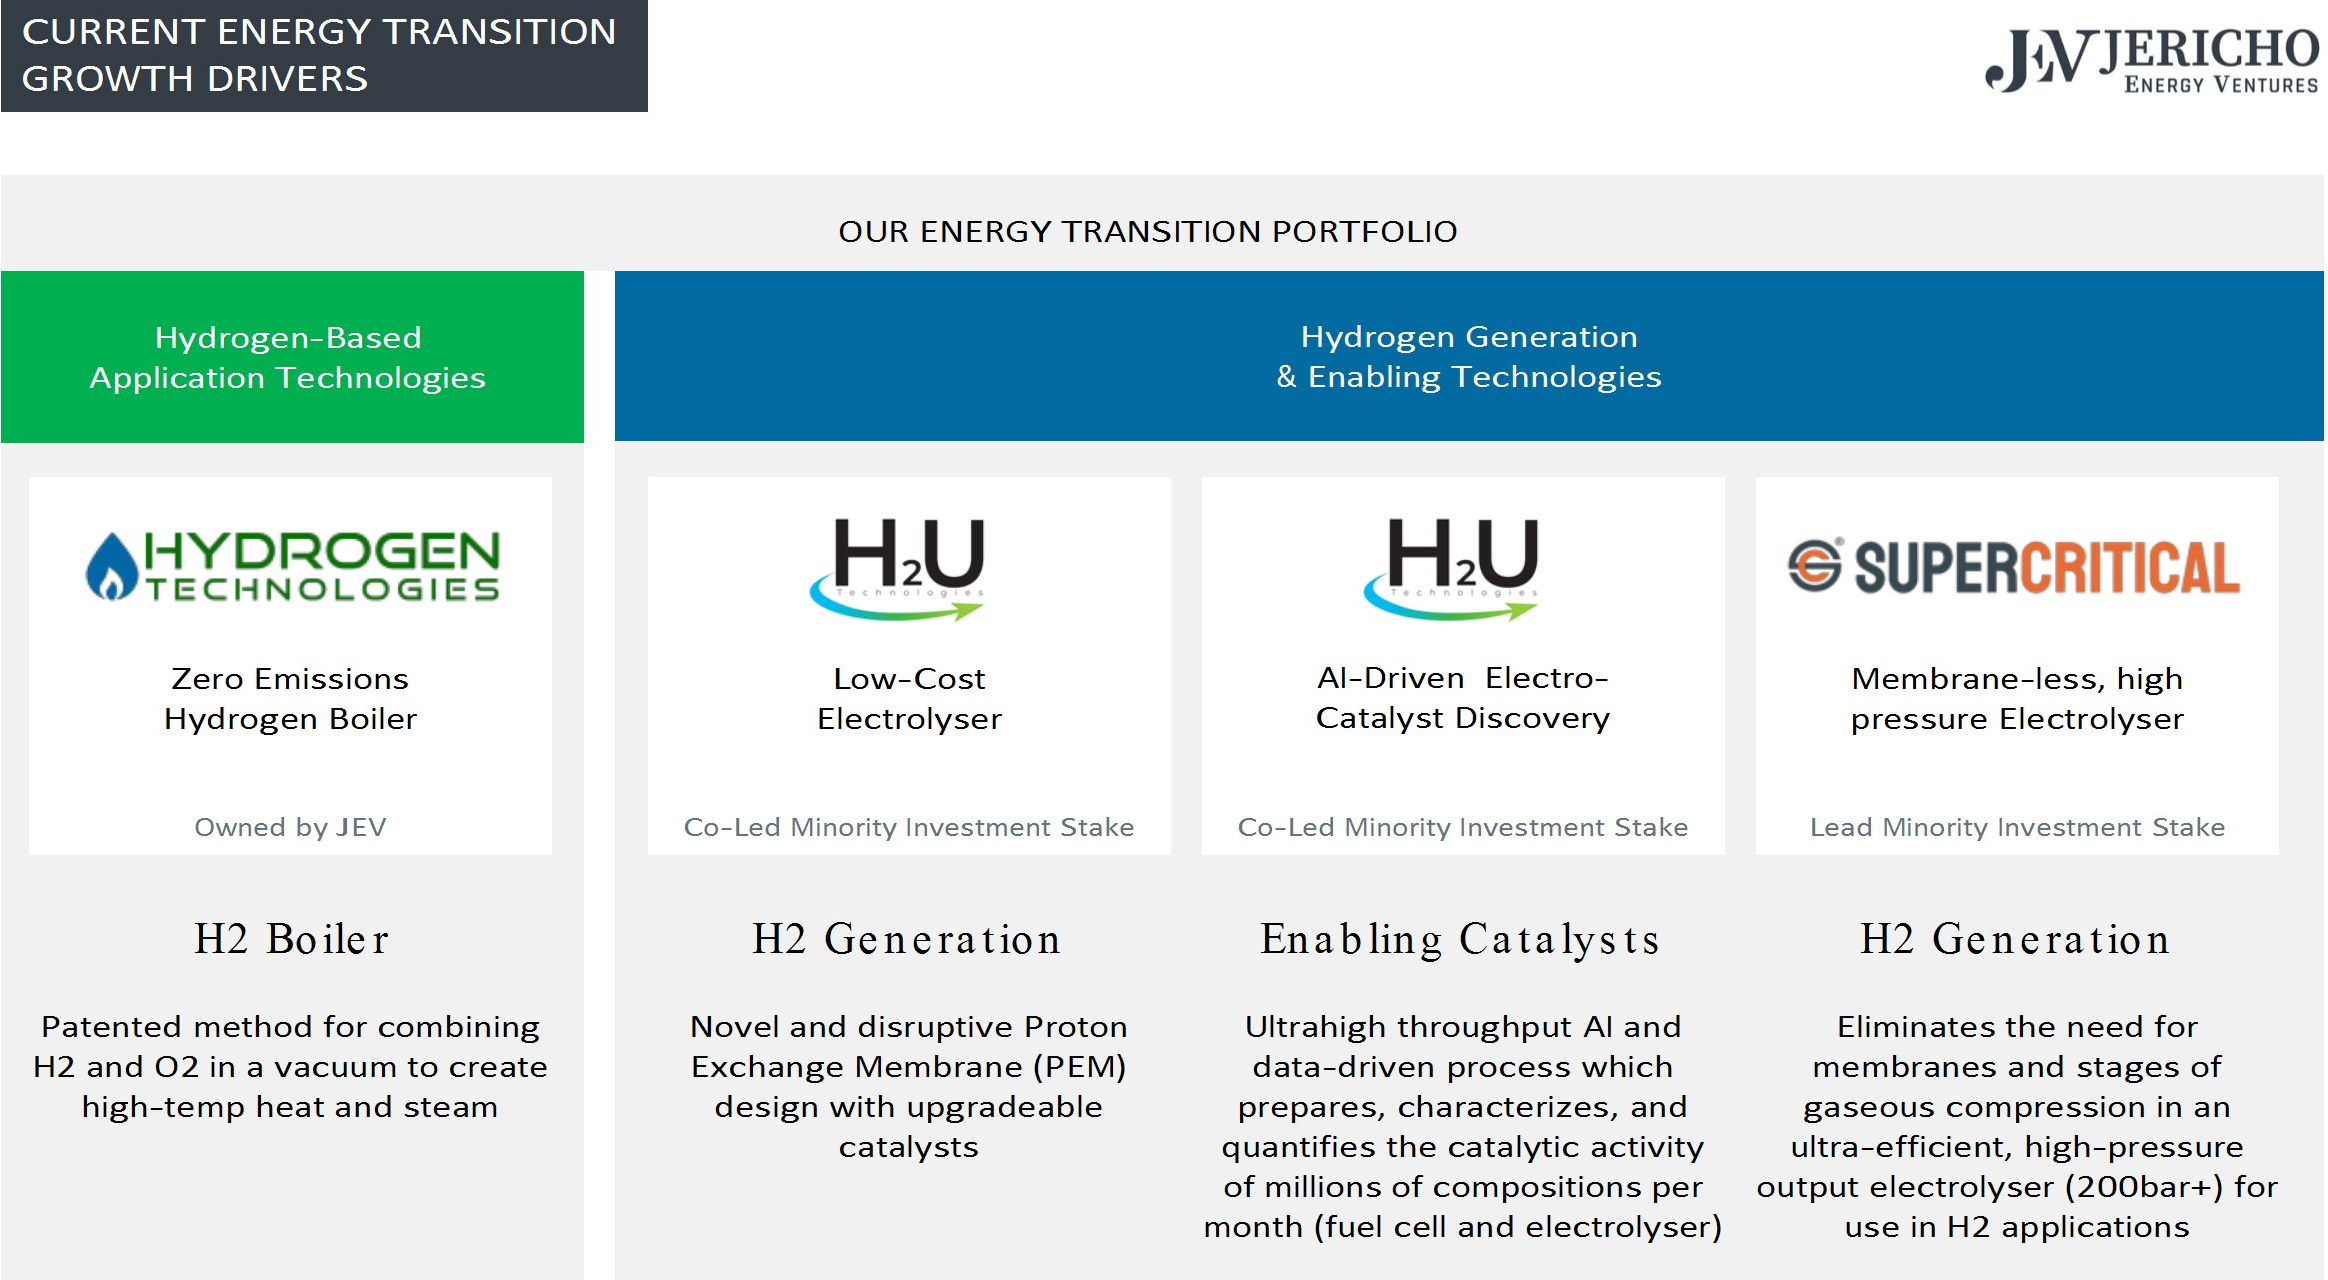The height and width of the screenshot is (1280, 2328).
Task: Click the blue Hydrogen Generation & Enabling Technologies banner
Action: click(1469, 356)
